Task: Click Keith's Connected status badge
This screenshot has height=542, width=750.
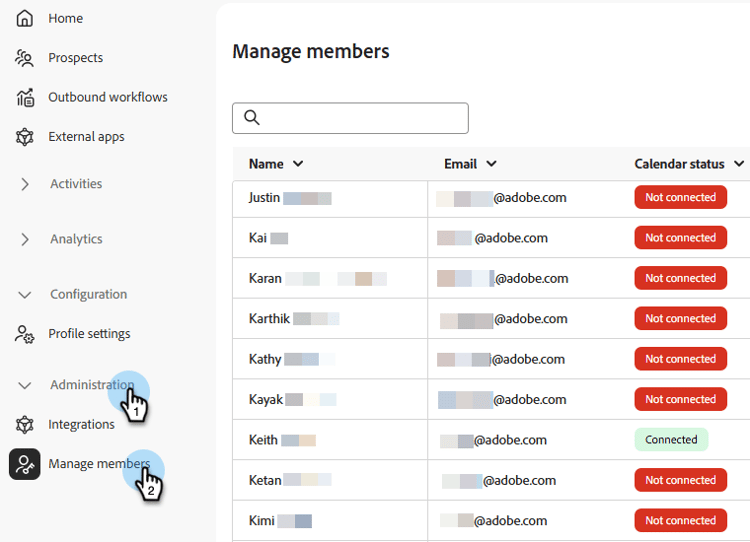Action: pos(671,440)
